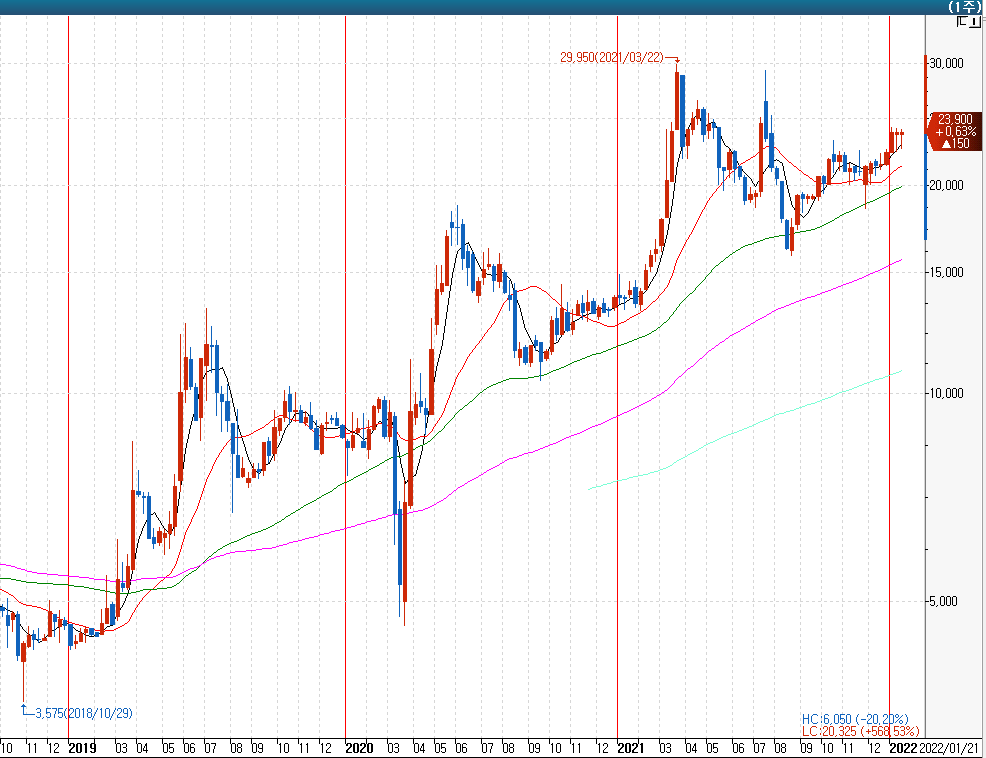Image resolution: width=986 pixels, height=758 pixels.
Task: Click the red-blue price range bar beside axis
Action: tap(925, 150)
